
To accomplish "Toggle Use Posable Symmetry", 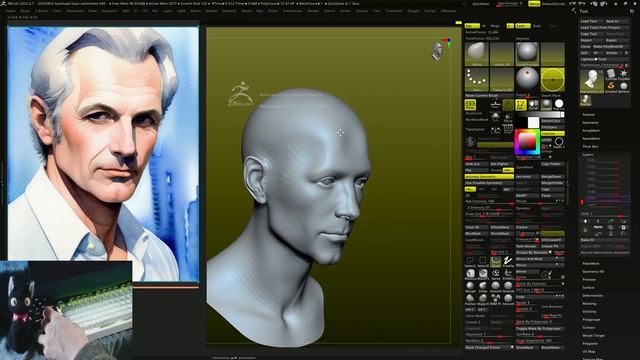I will [x=489, y=183].
